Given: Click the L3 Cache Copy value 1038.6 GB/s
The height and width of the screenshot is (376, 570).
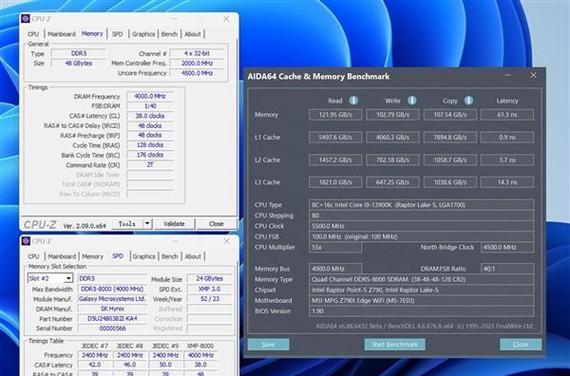Looking at the screenshot, I should click(x=450, y=182).
